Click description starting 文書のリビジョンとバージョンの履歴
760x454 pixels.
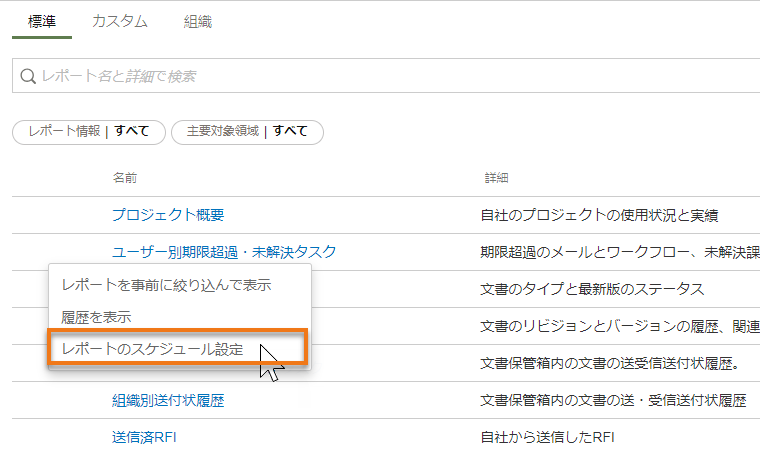pos(620,327)
